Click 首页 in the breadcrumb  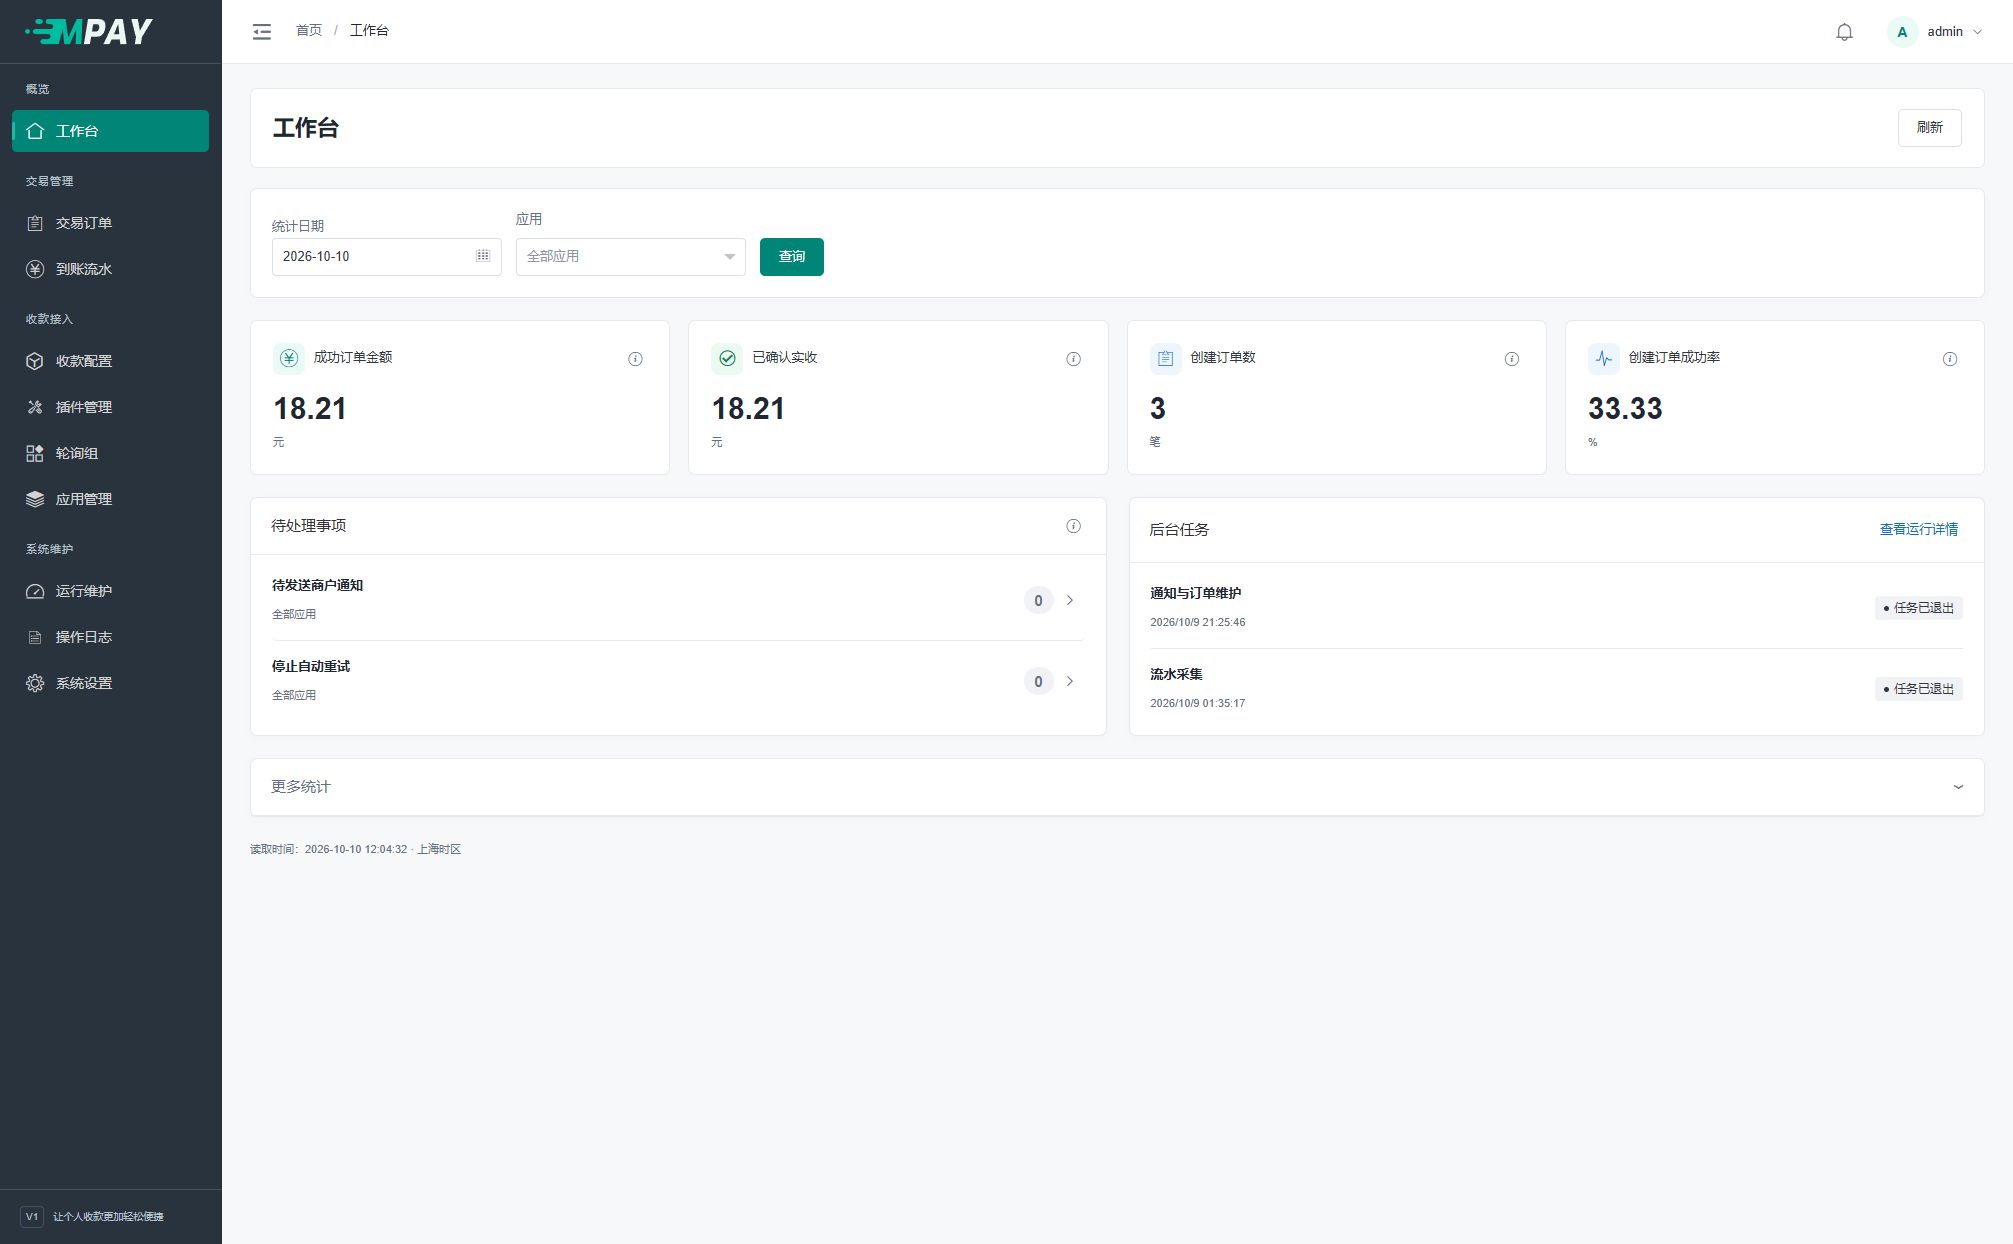pyautogui.click(x=309, y=31)
